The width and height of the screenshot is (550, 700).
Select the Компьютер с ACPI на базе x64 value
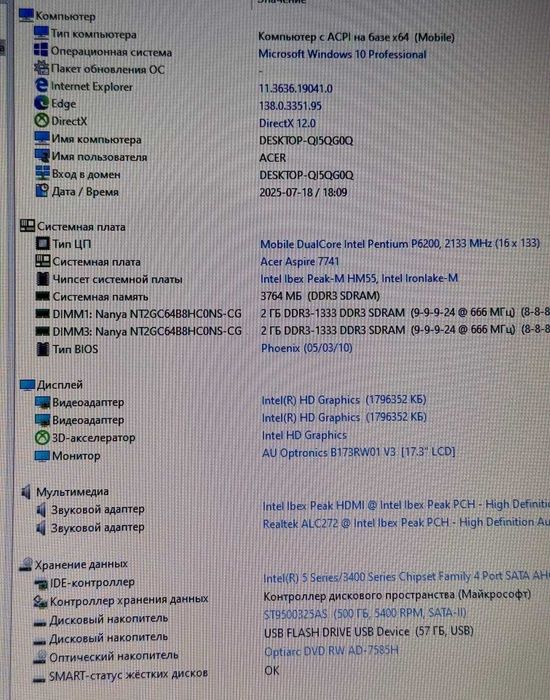point(356,37)
